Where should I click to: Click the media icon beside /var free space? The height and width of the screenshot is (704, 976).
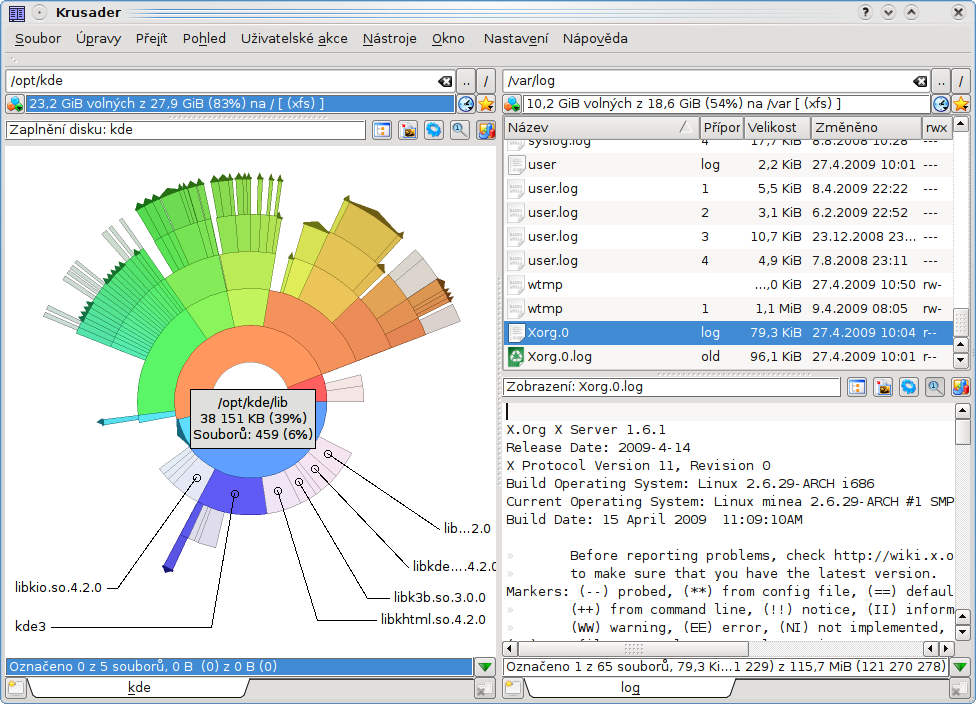[513, 104]
